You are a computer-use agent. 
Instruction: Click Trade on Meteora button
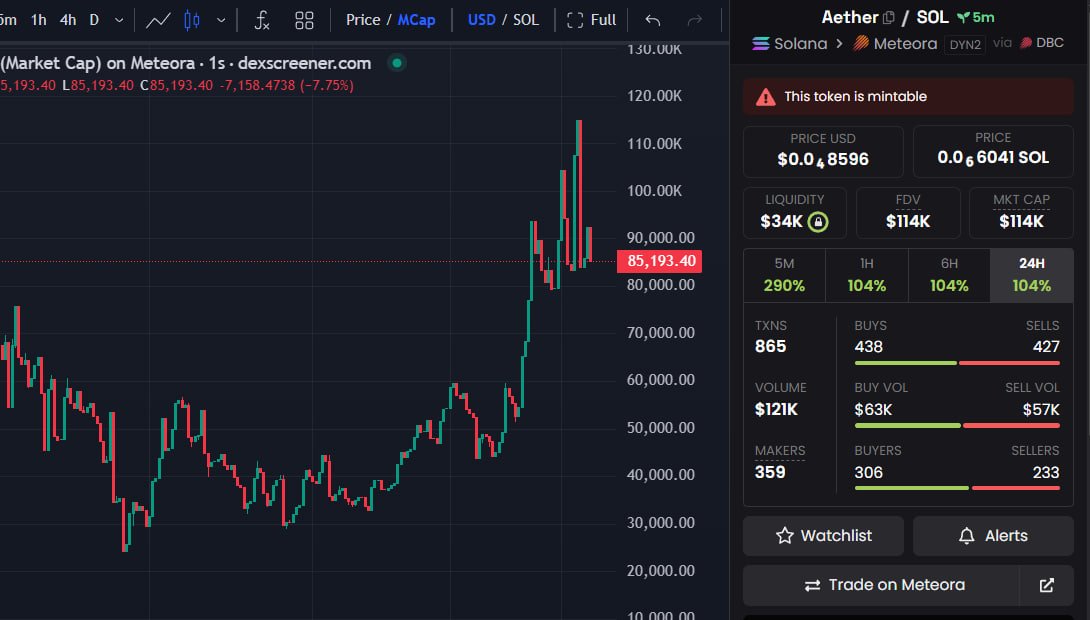(x=881, y=585)
